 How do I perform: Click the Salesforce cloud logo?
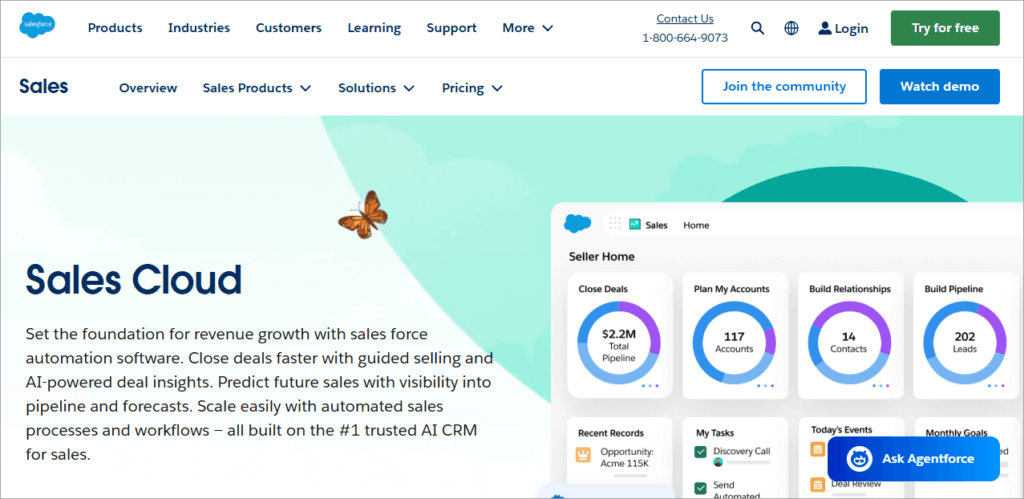pos(37,25)
